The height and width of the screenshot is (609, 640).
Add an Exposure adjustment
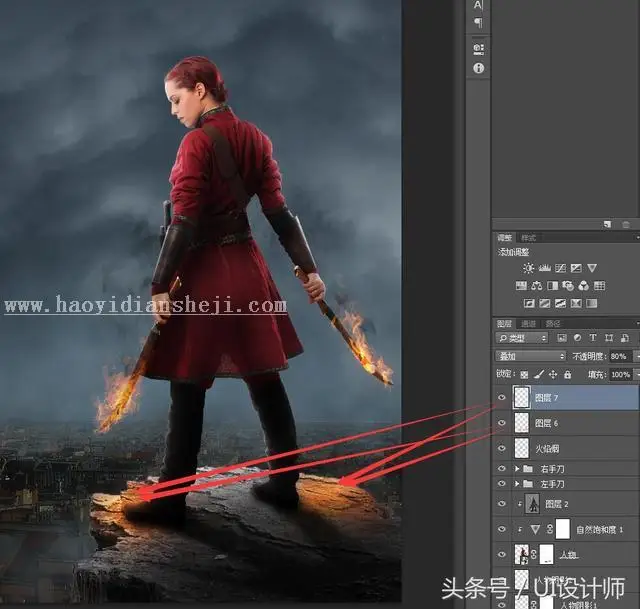pos(576,268)
